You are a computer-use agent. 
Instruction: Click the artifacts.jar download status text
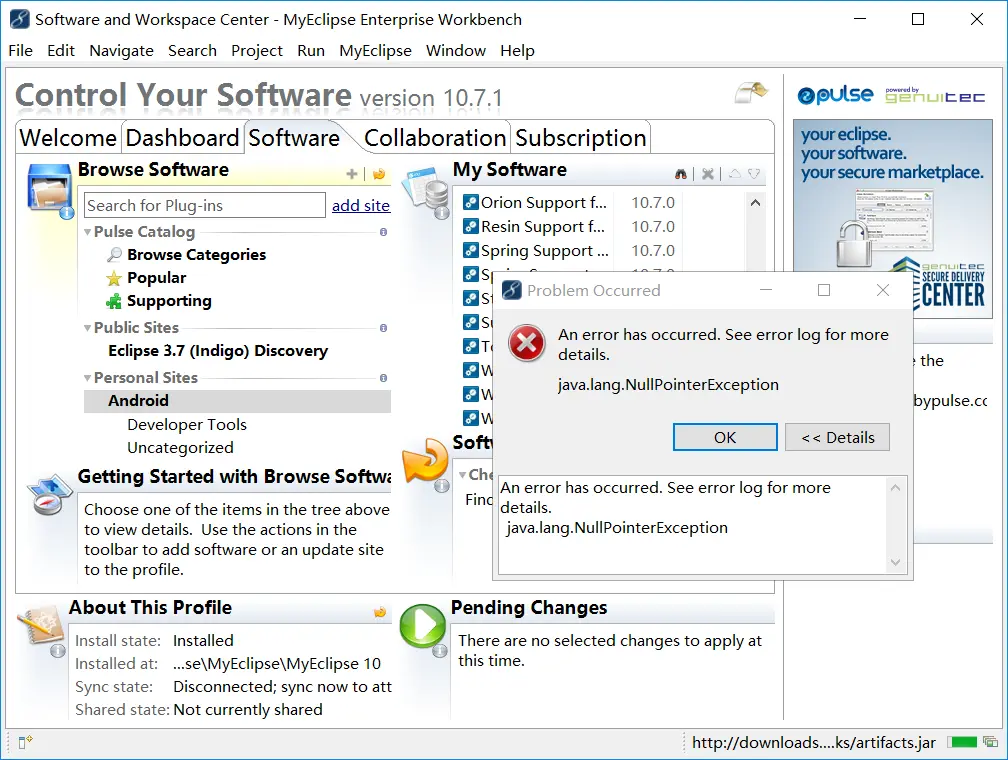coord(814,743)
